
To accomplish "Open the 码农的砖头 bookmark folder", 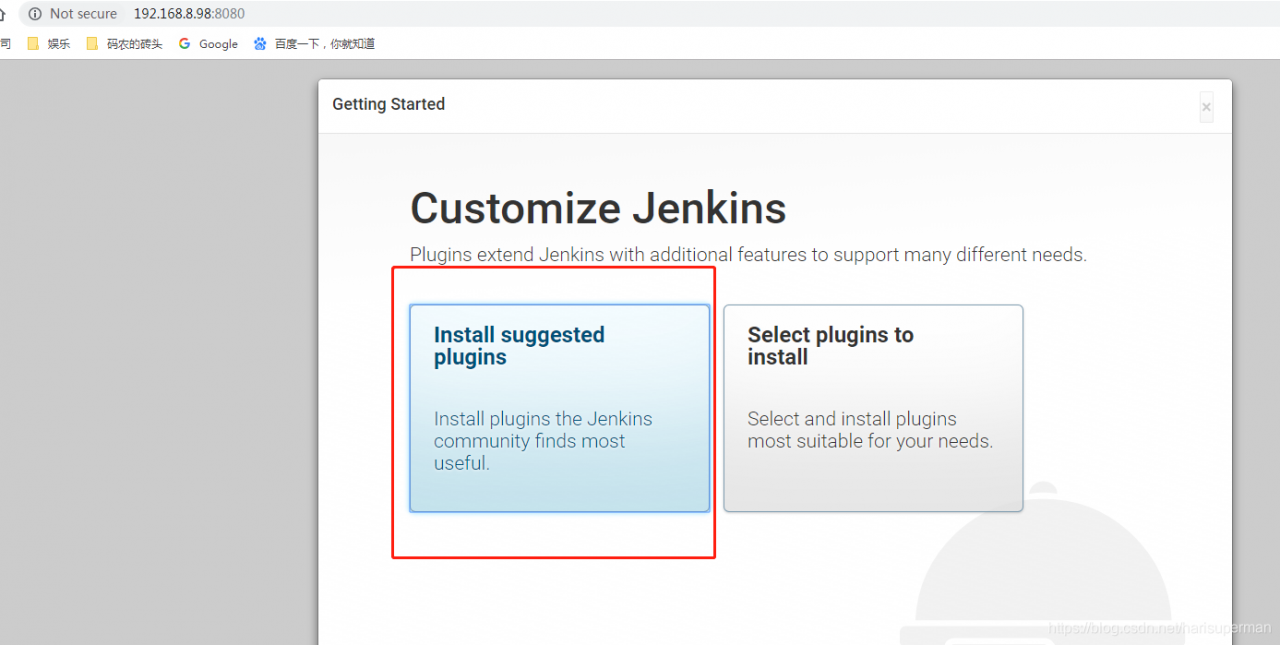I will [124, 44].
